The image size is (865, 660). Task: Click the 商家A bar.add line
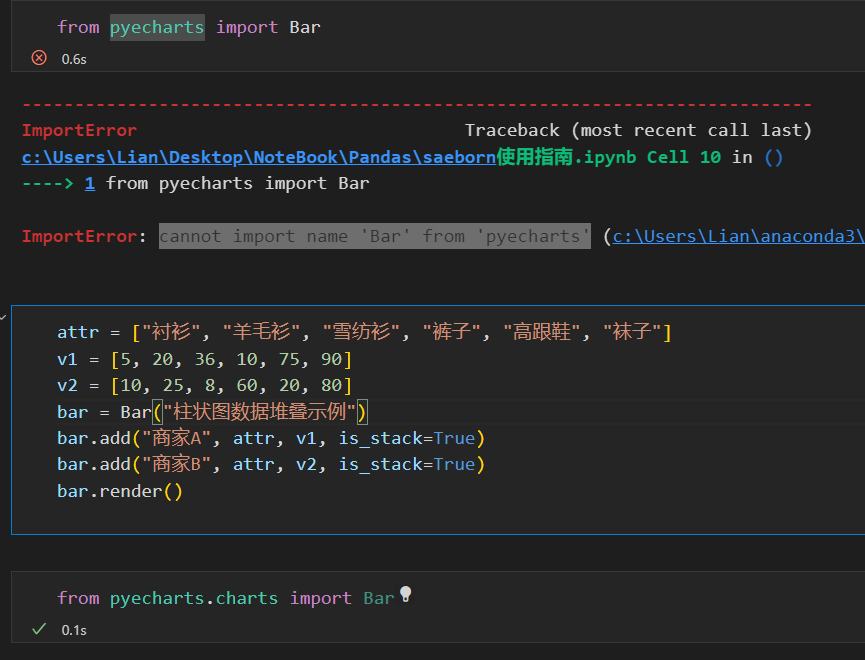[x=271, y=439]
